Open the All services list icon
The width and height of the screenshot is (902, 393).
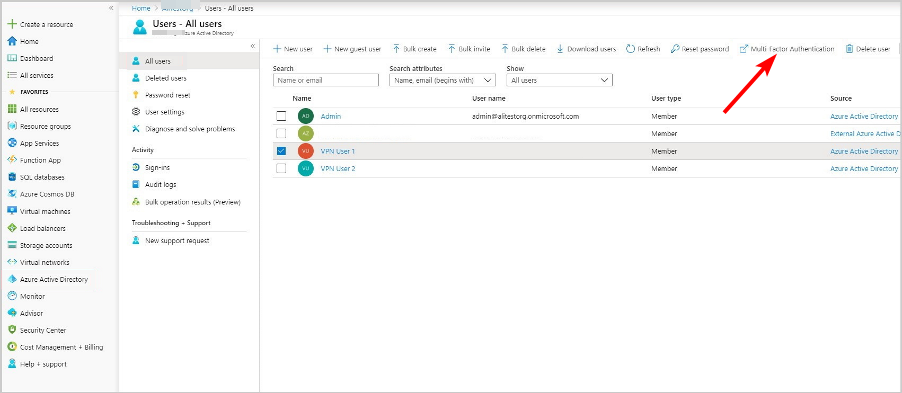tap(12, 75)
